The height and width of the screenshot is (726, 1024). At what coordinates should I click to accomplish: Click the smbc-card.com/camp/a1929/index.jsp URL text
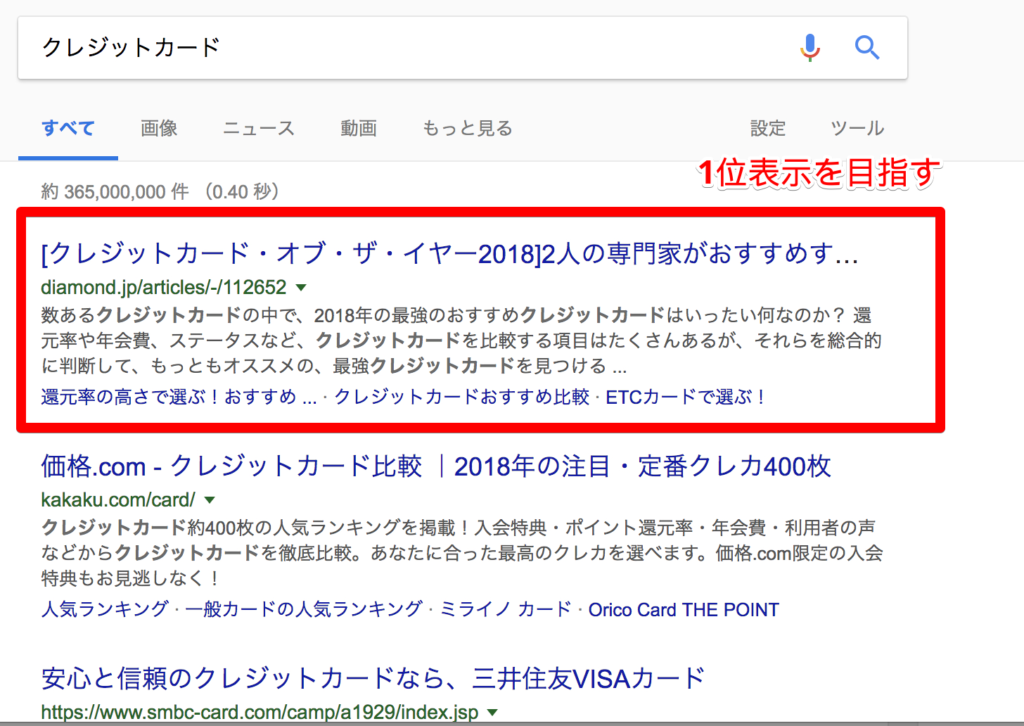pyautogui.click(x=259, y=712)
